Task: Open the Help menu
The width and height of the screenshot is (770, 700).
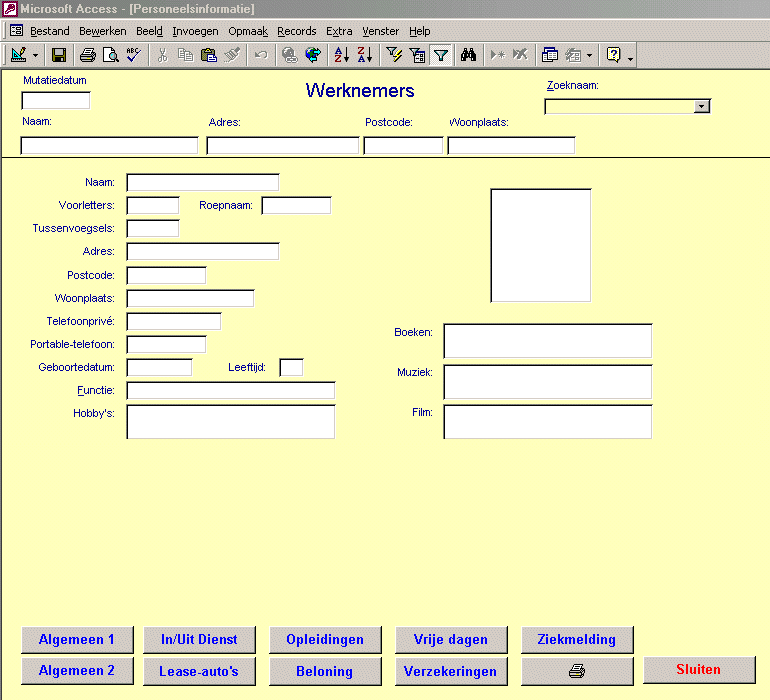Action: click(x=420, y=31)
